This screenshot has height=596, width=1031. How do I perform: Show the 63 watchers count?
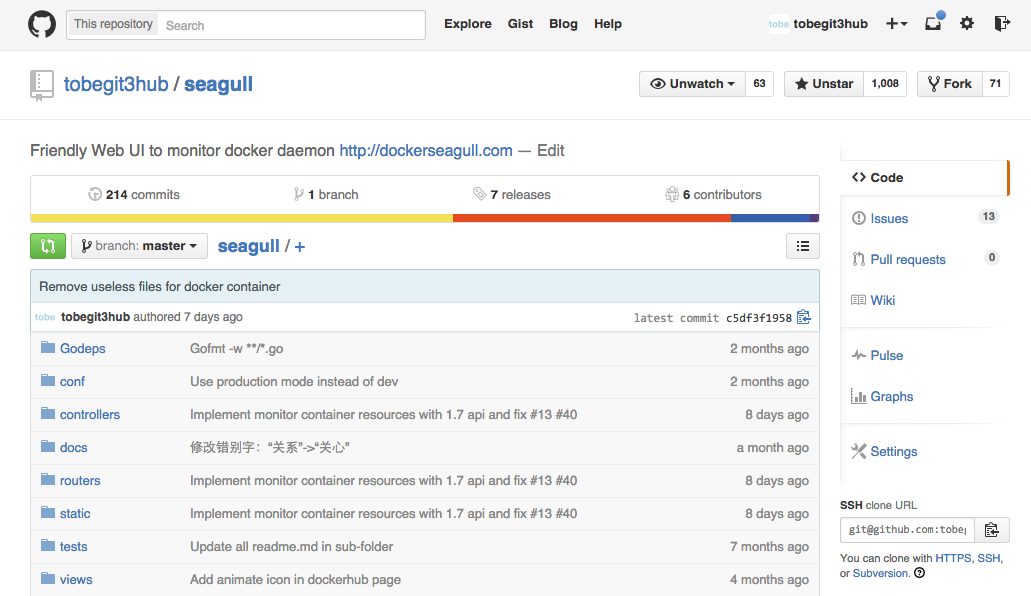click(759, 84)
